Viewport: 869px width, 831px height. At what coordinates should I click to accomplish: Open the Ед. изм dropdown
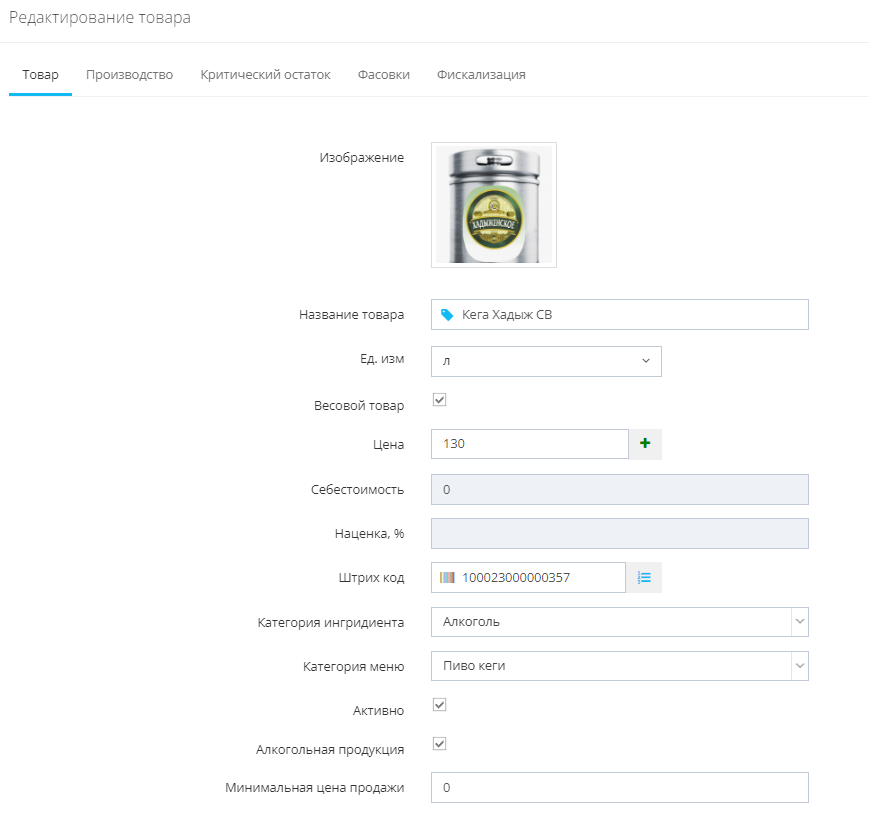546,361
